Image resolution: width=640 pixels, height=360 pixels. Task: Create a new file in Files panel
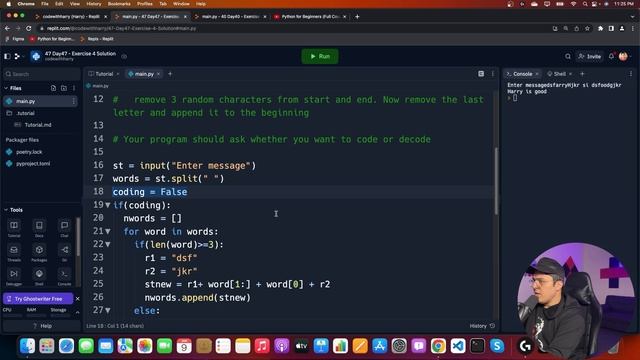point(53,88)
